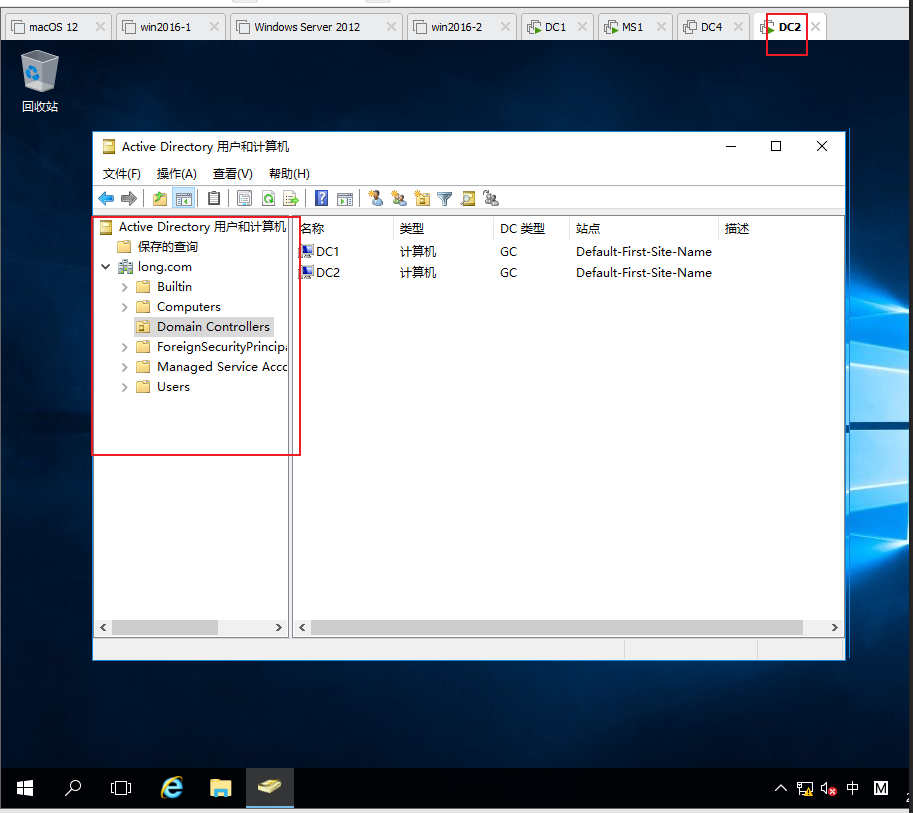Open the 文件(F) menu
This screenshot has width=913, height=813.
122,174
